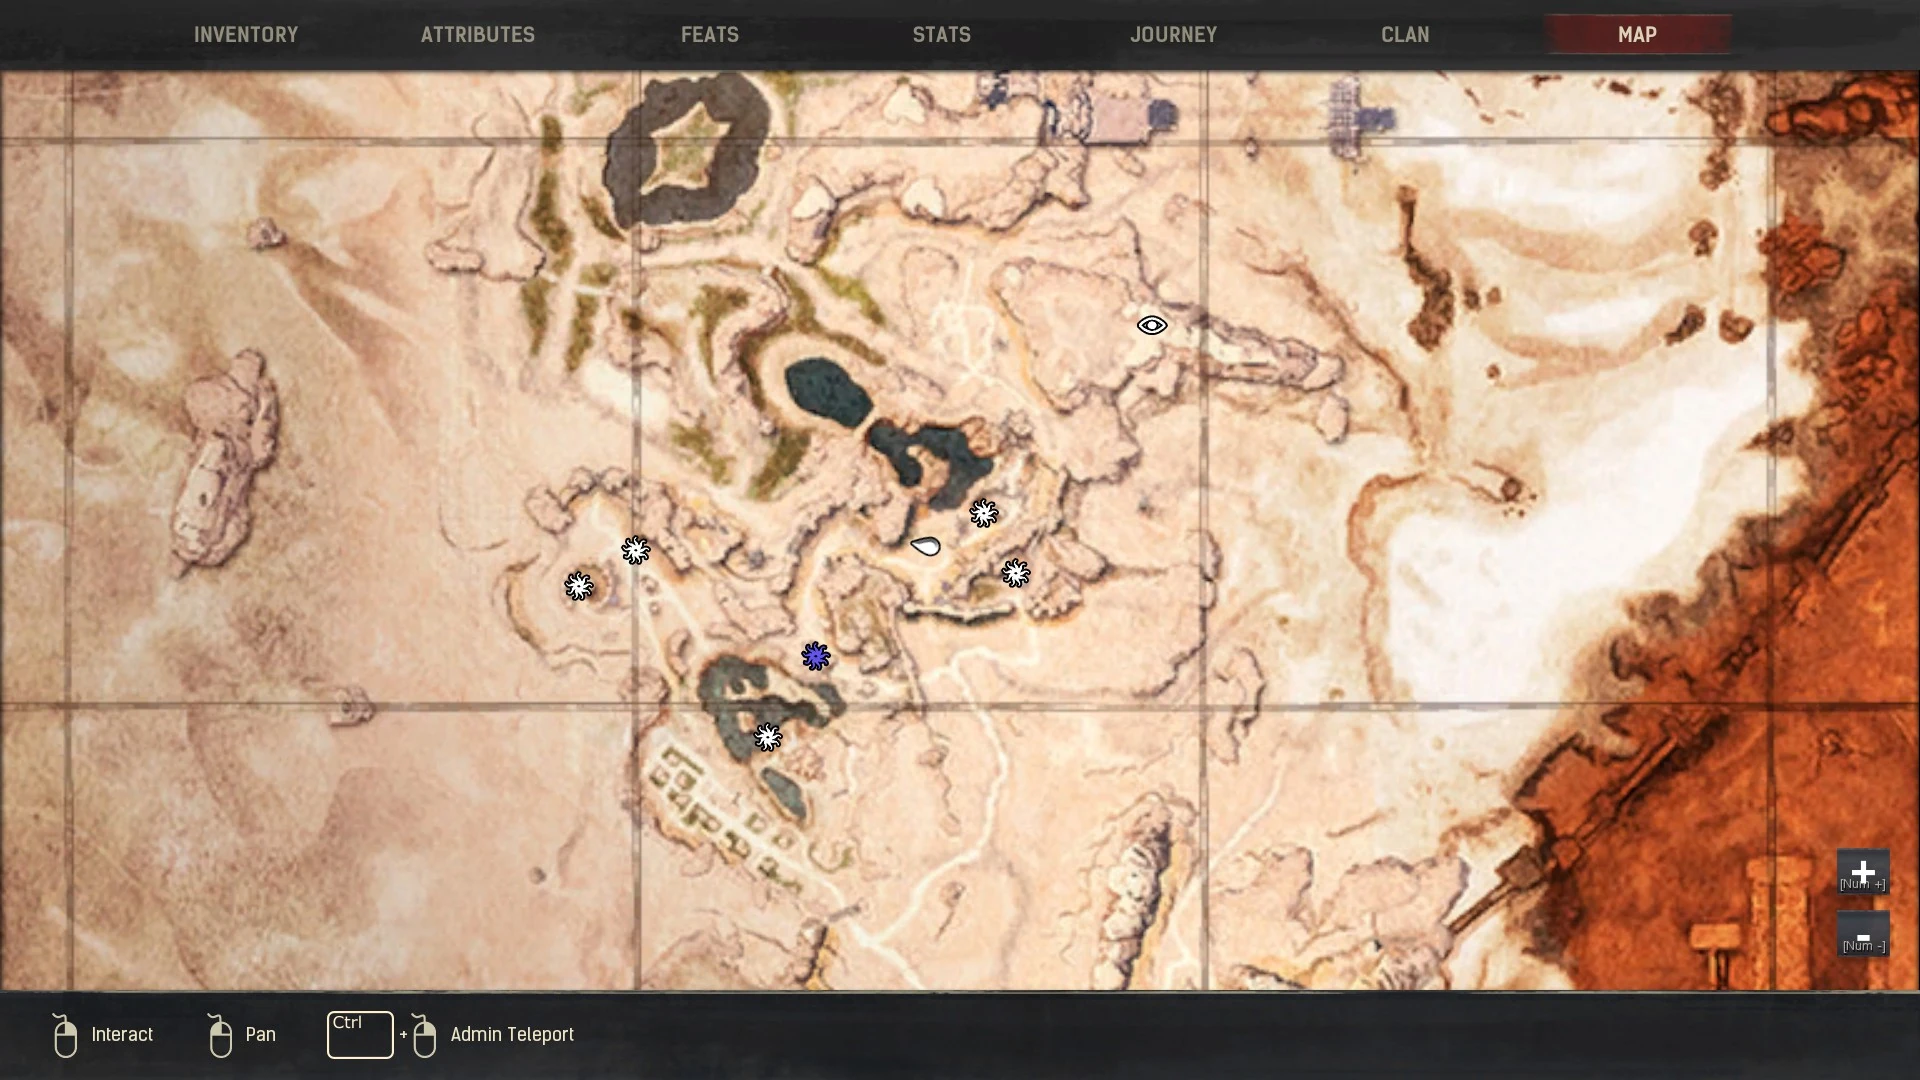Zoom in with the plus button
This screenshot has height=1080, width=1920.
tap(1862, 872)
